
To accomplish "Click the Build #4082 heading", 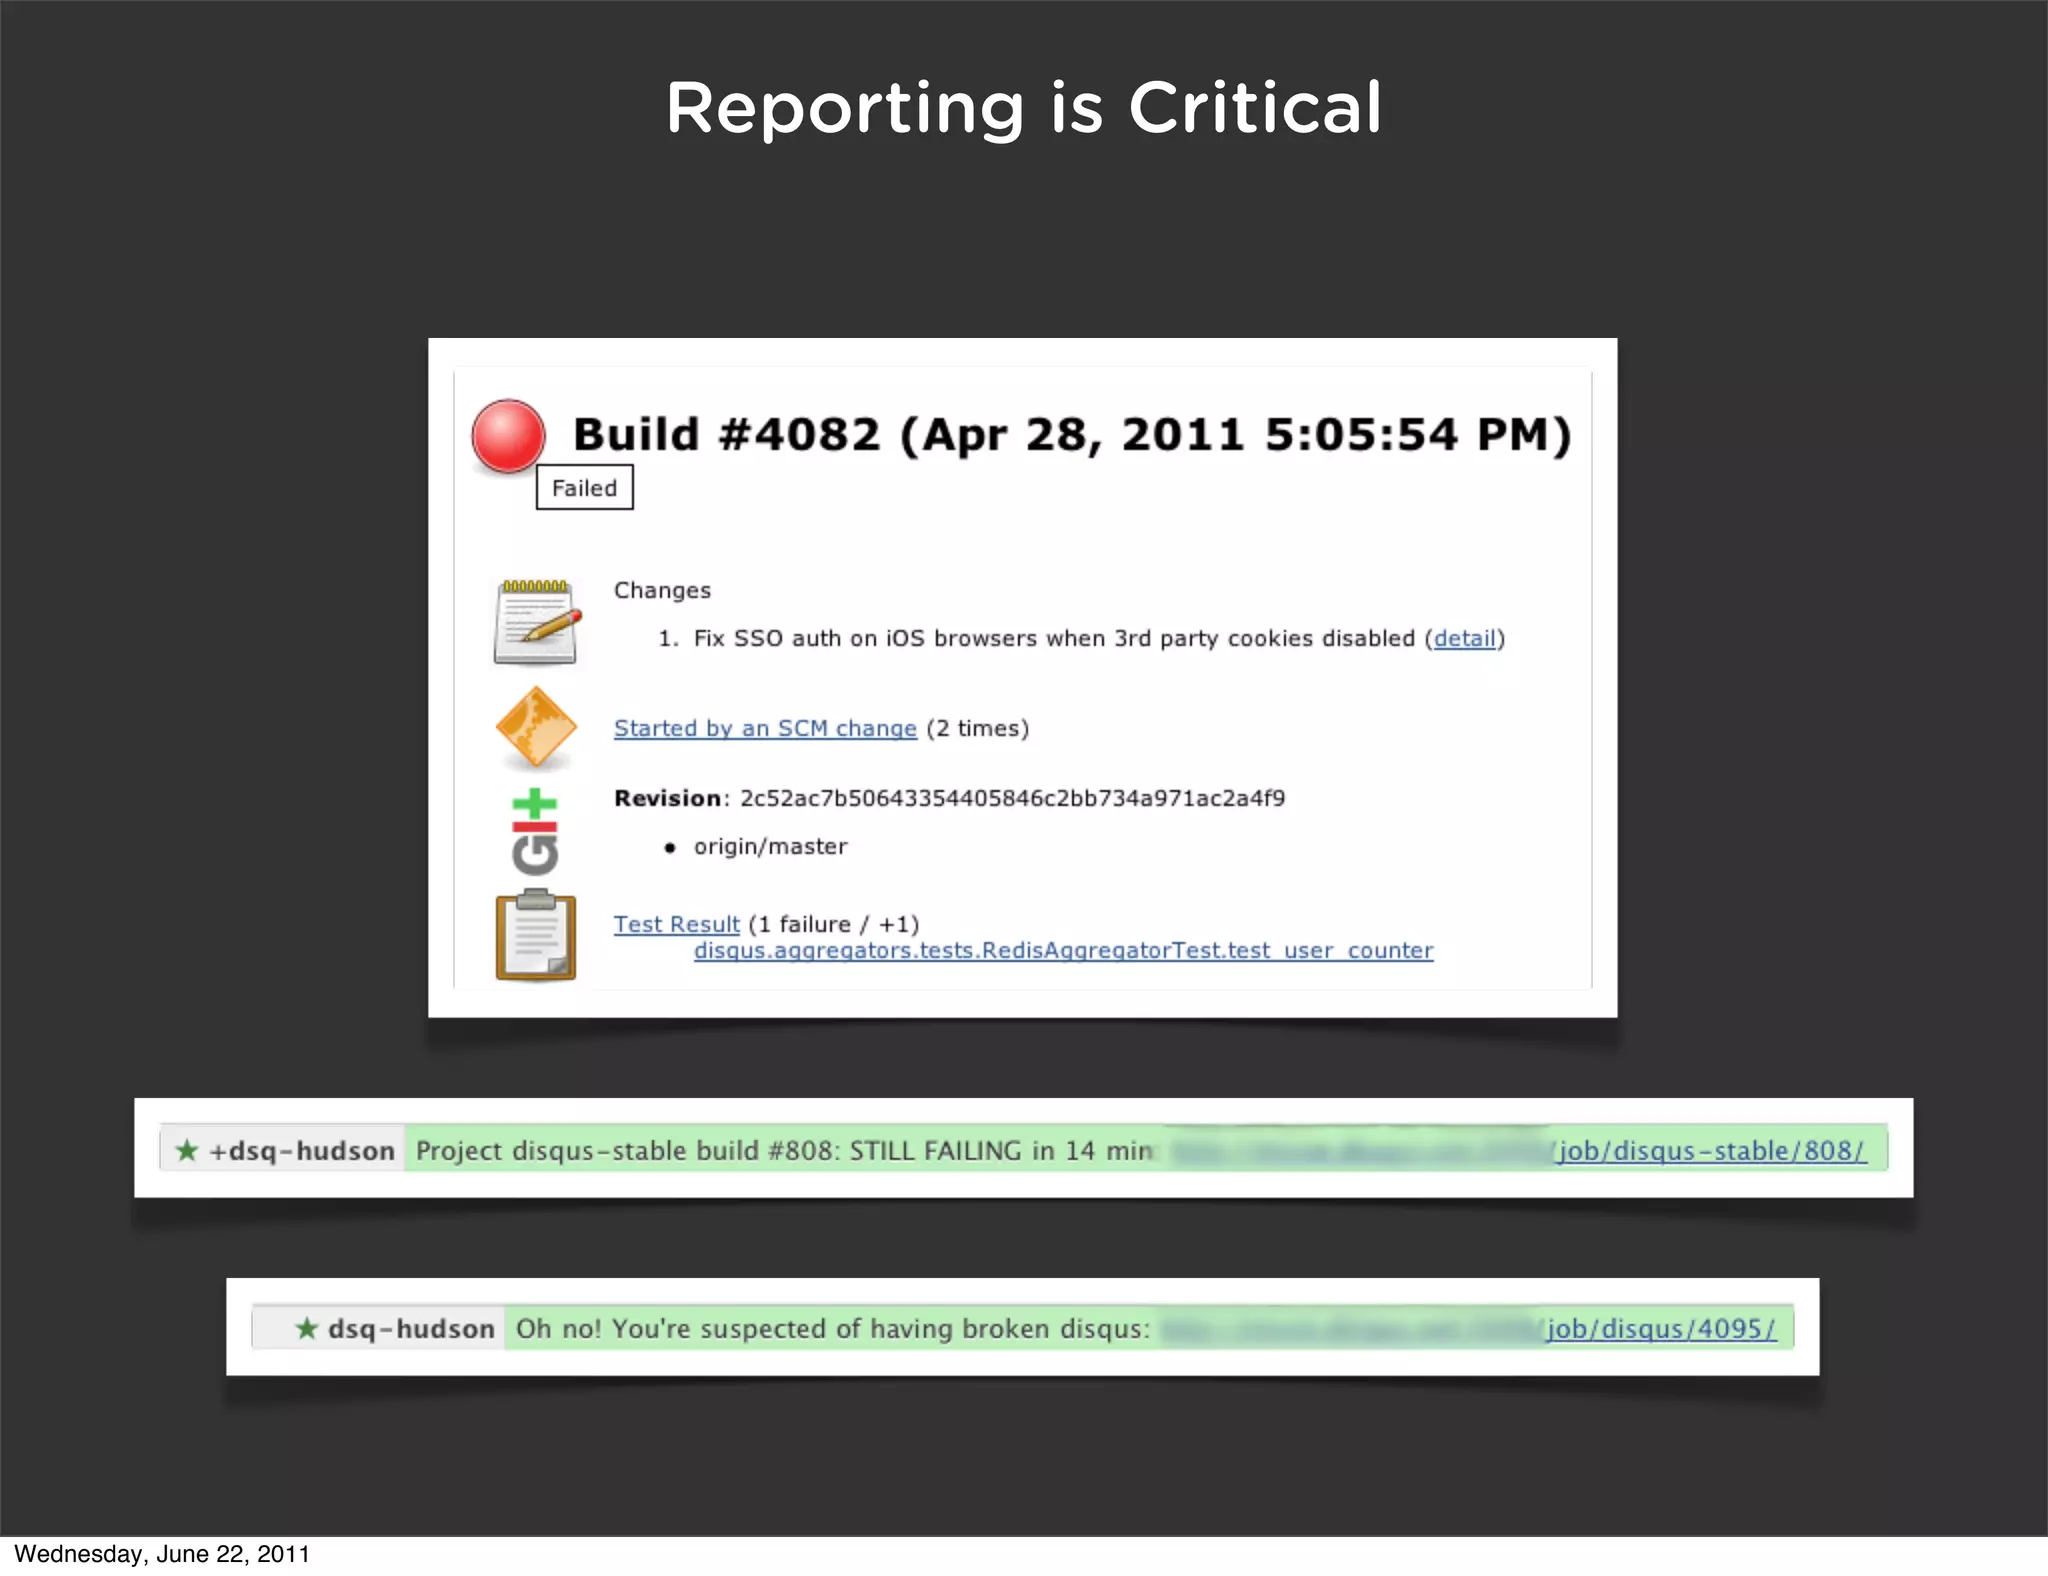I will tap(1072, 435).
